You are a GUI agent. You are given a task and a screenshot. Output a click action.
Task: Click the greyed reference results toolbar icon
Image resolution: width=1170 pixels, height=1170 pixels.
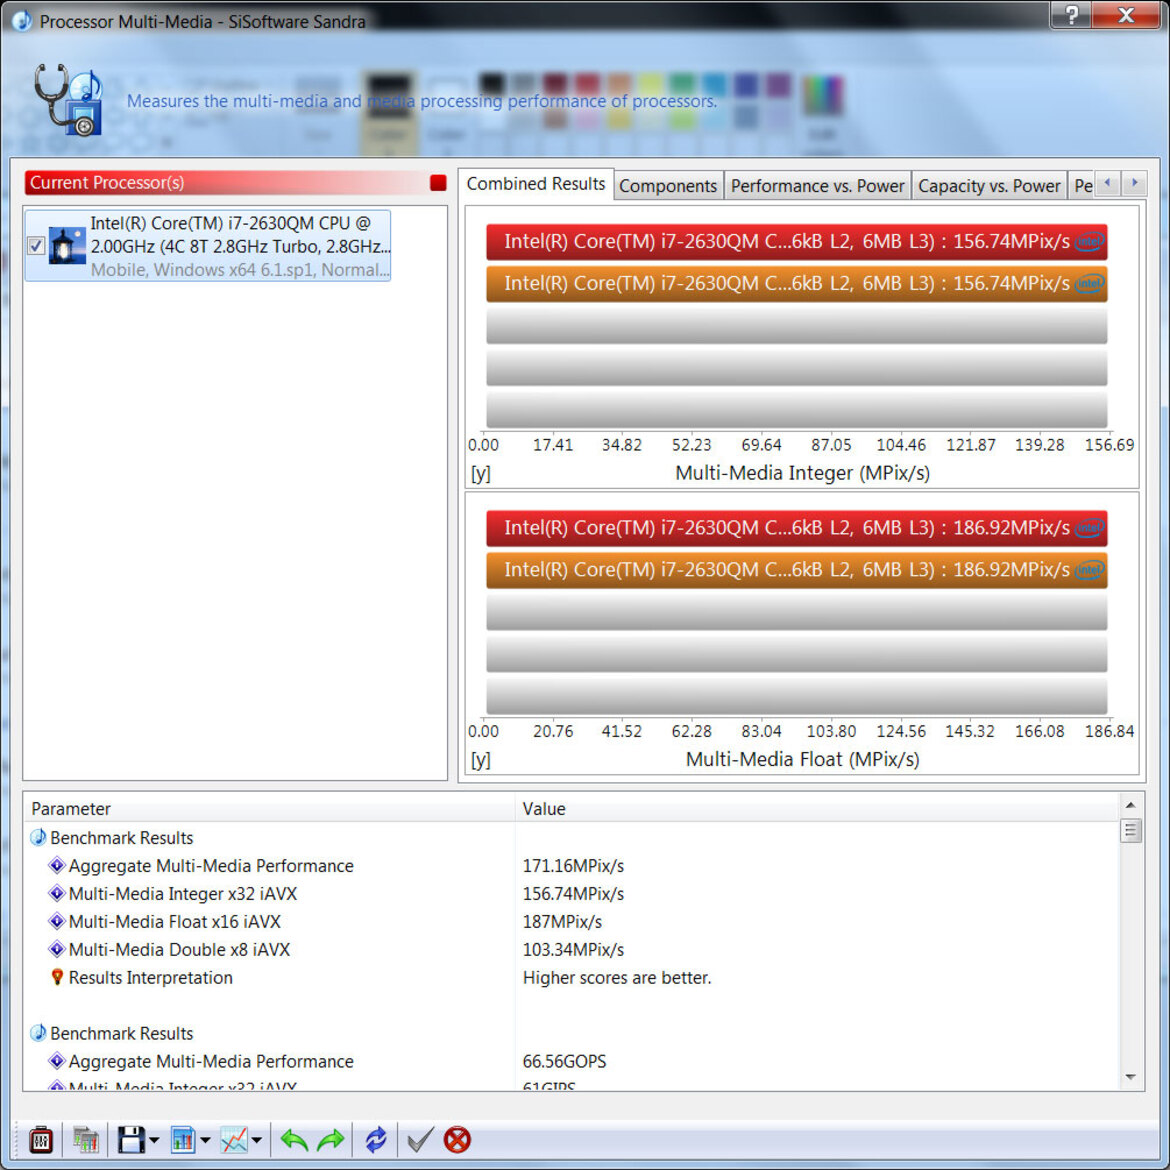tap(86, 1139)
